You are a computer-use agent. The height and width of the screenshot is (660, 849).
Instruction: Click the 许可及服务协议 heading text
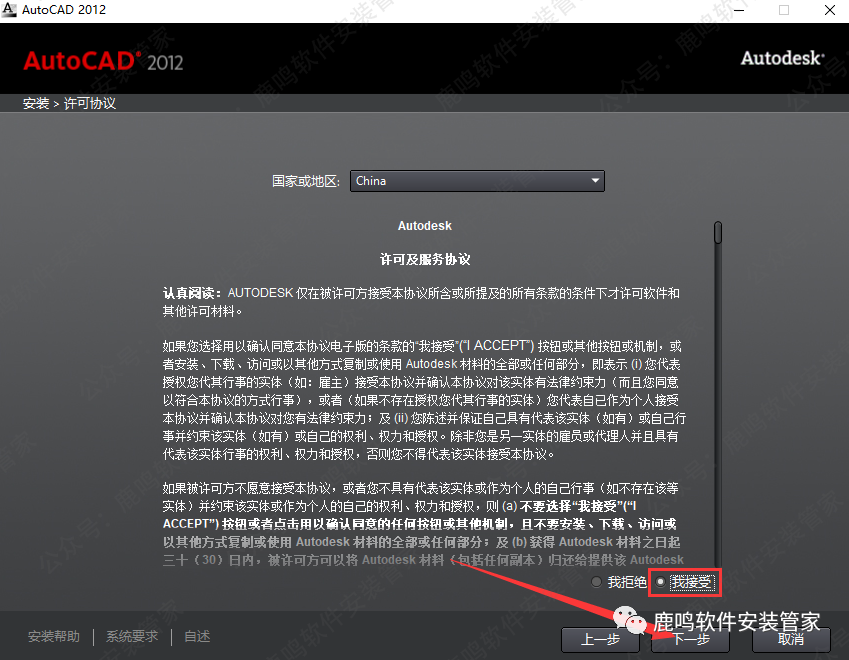[x=425, y=259]
